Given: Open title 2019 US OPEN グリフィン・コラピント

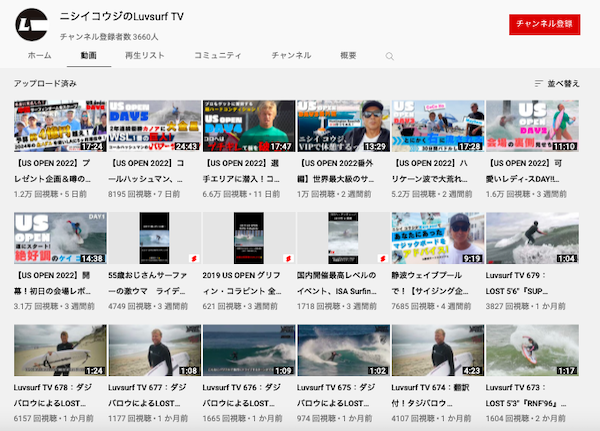Looking at the screenshot, I should [x=242, y=283].
